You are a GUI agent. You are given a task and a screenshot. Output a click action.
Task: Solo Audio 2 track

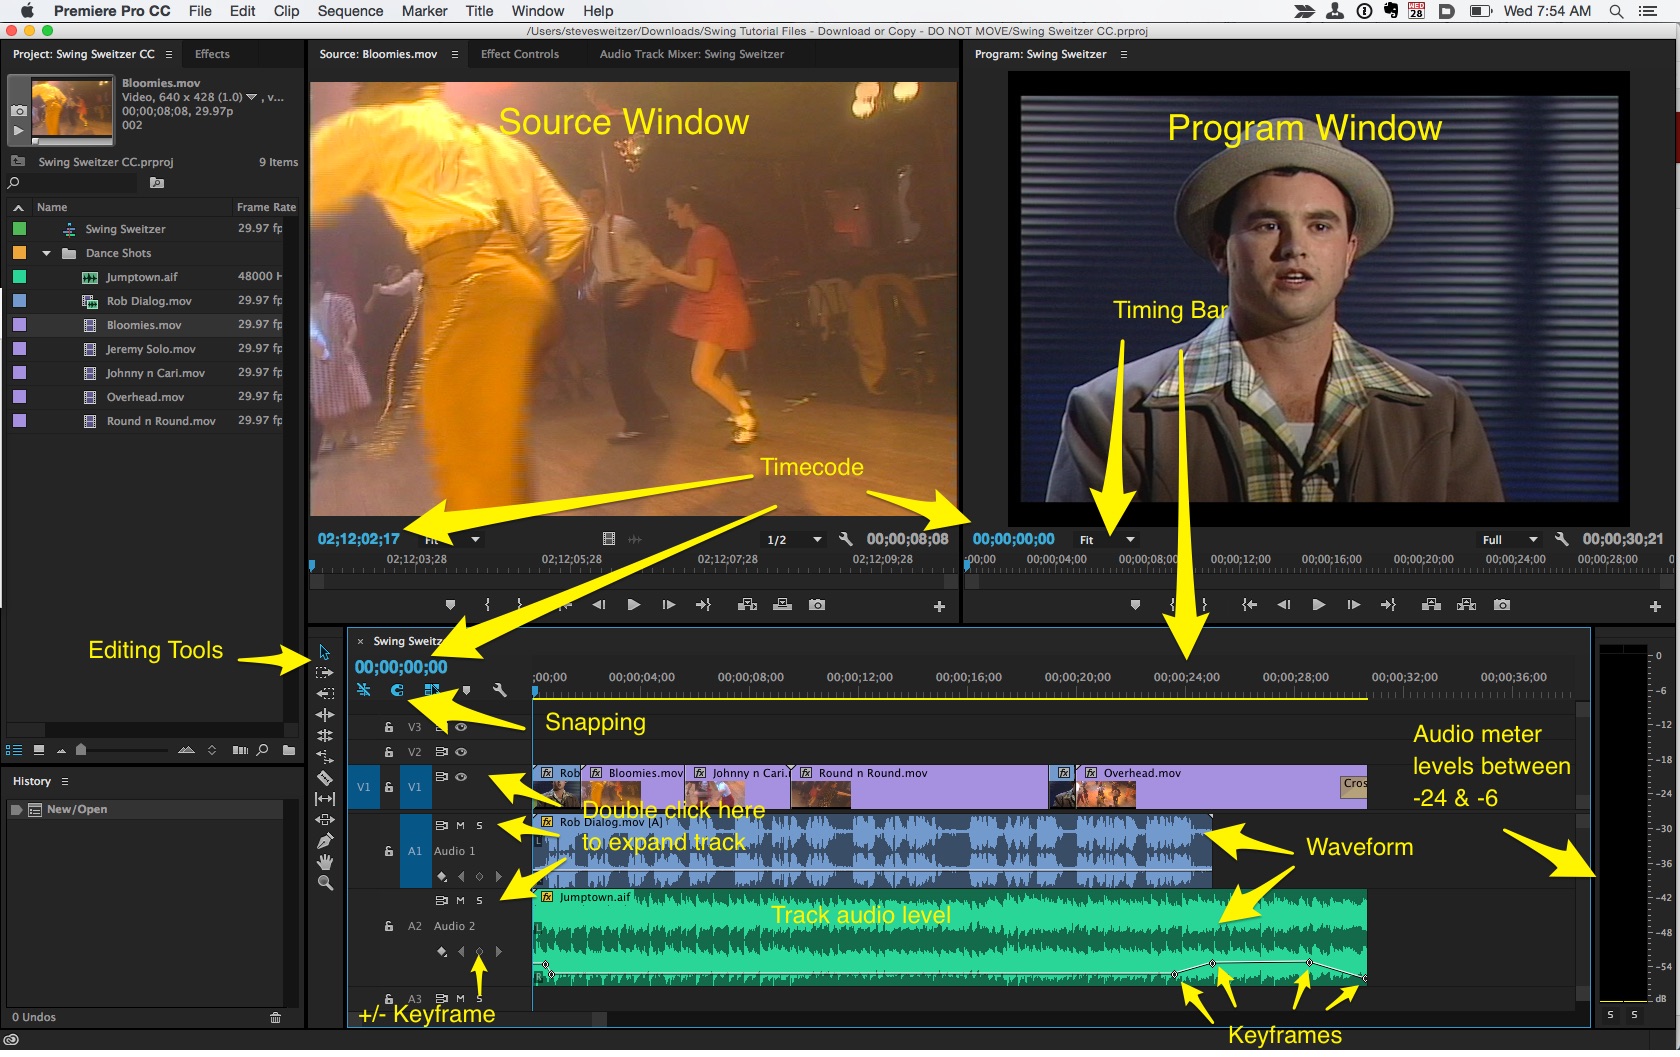479,901
